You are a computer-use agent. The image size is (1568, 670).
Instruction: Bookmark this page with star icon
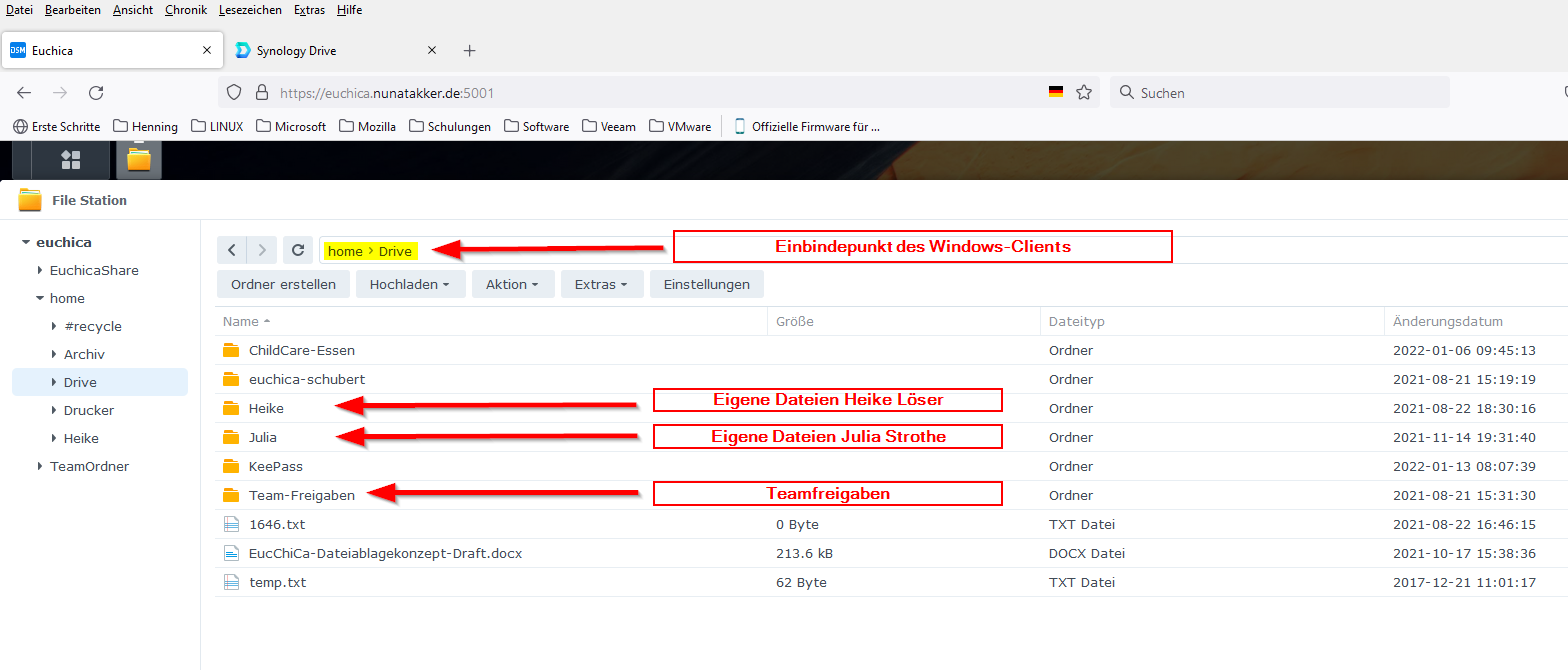pos(1083,93)
